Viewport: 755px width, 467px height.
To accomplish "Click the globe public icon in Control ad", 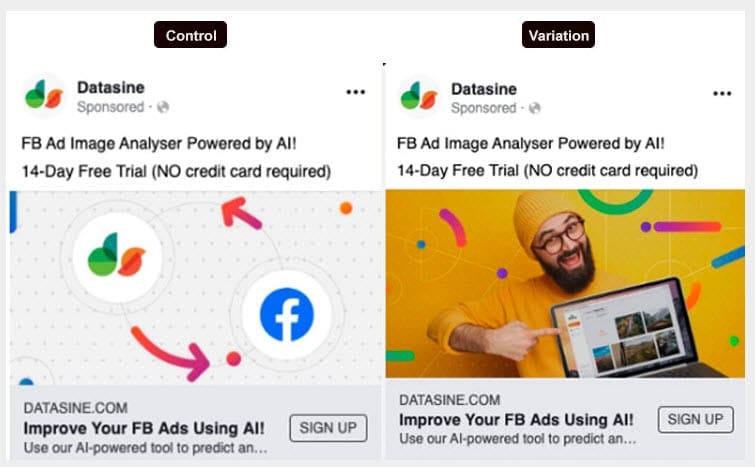I will point(163,107).
